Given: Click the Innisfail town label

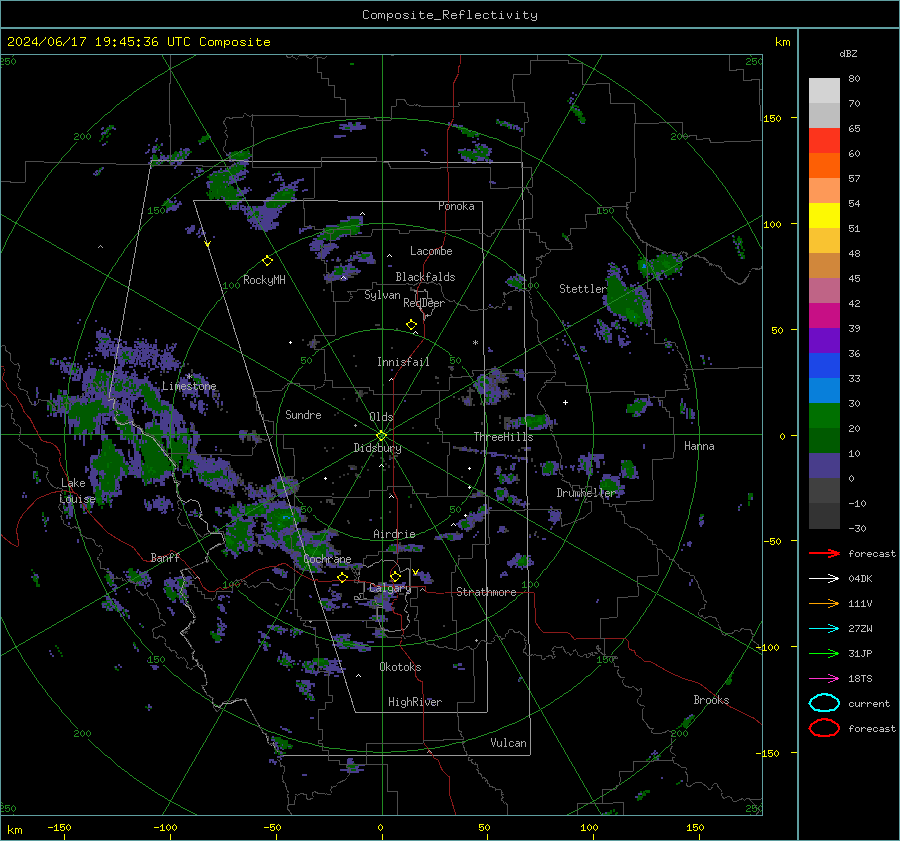Looking at the screenshot, I should click(x=403, y=362).
